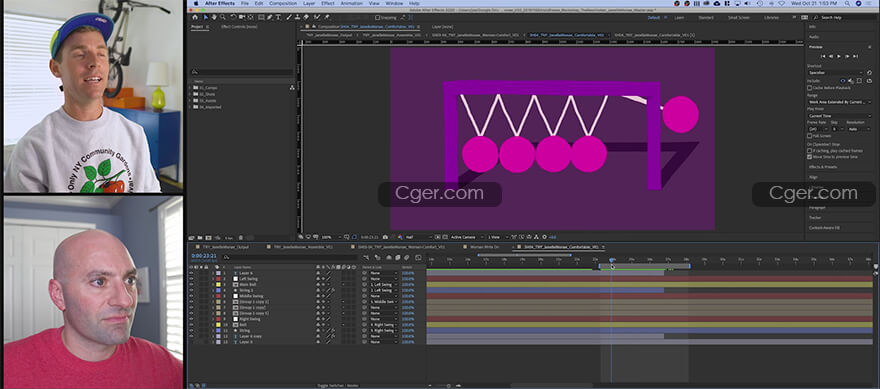The width and height of the screenshot is (880, 389).
Task: Click the motion blur icon in timeline
Action: coord(406,258)
